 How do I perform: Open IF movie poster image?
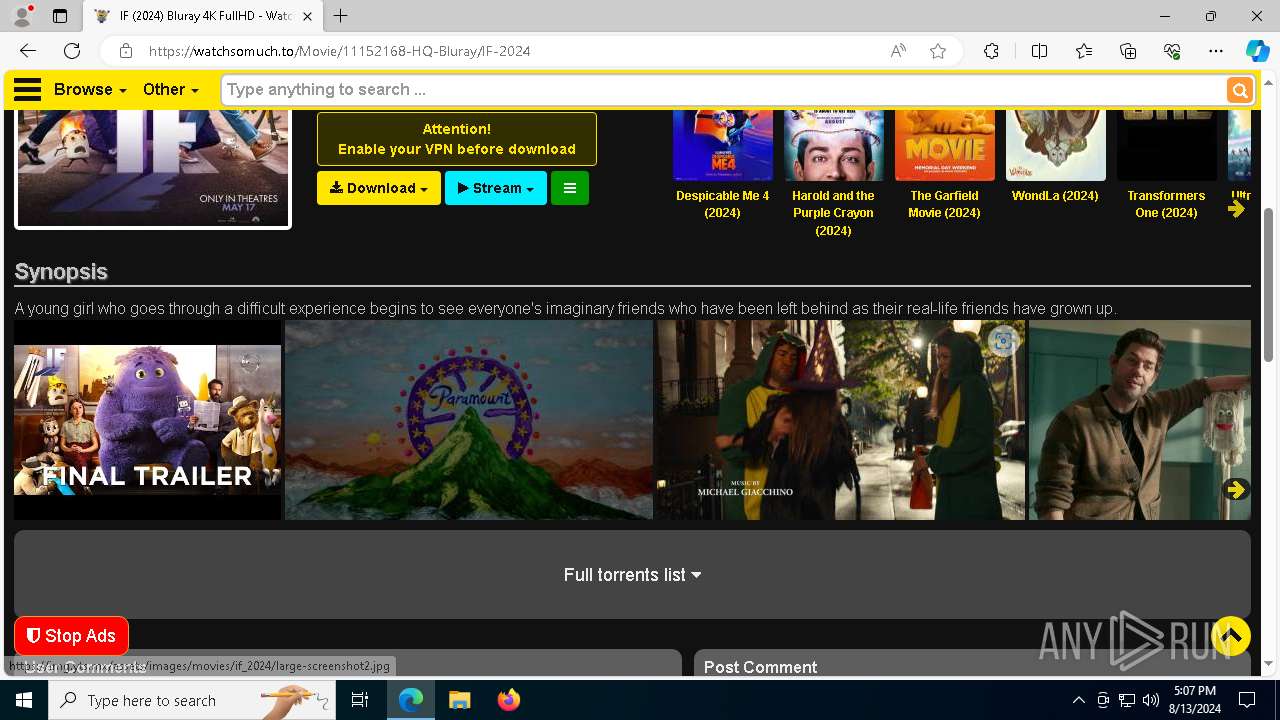click(x=153, y=168)
